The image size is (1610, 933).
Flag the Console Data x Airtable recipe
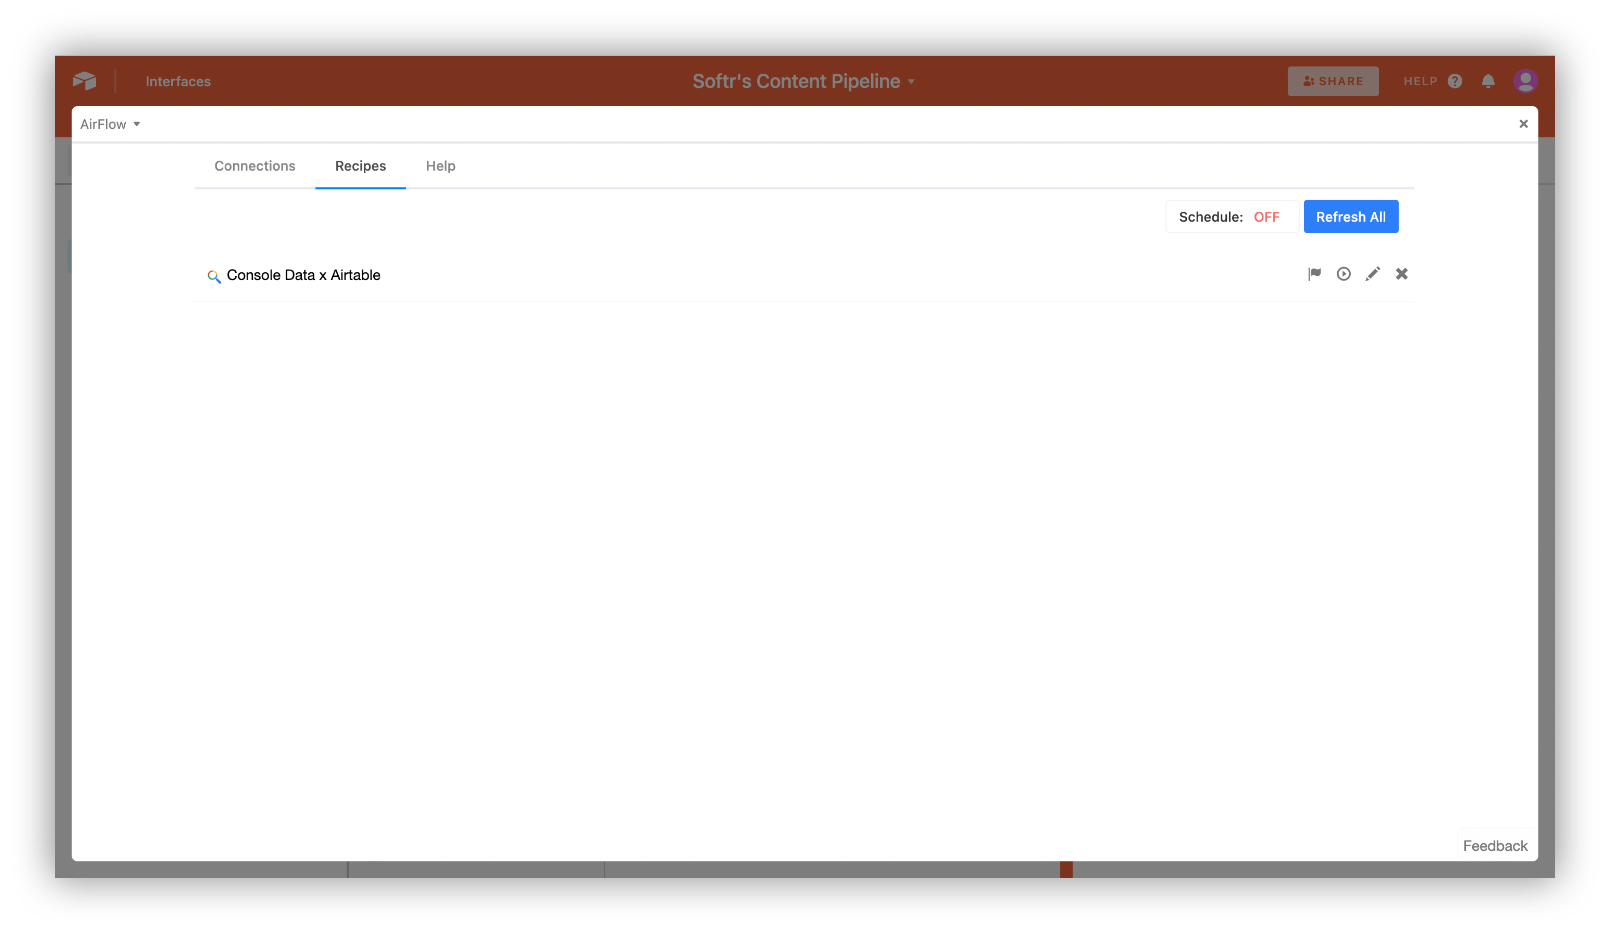tap(1314, 274)
